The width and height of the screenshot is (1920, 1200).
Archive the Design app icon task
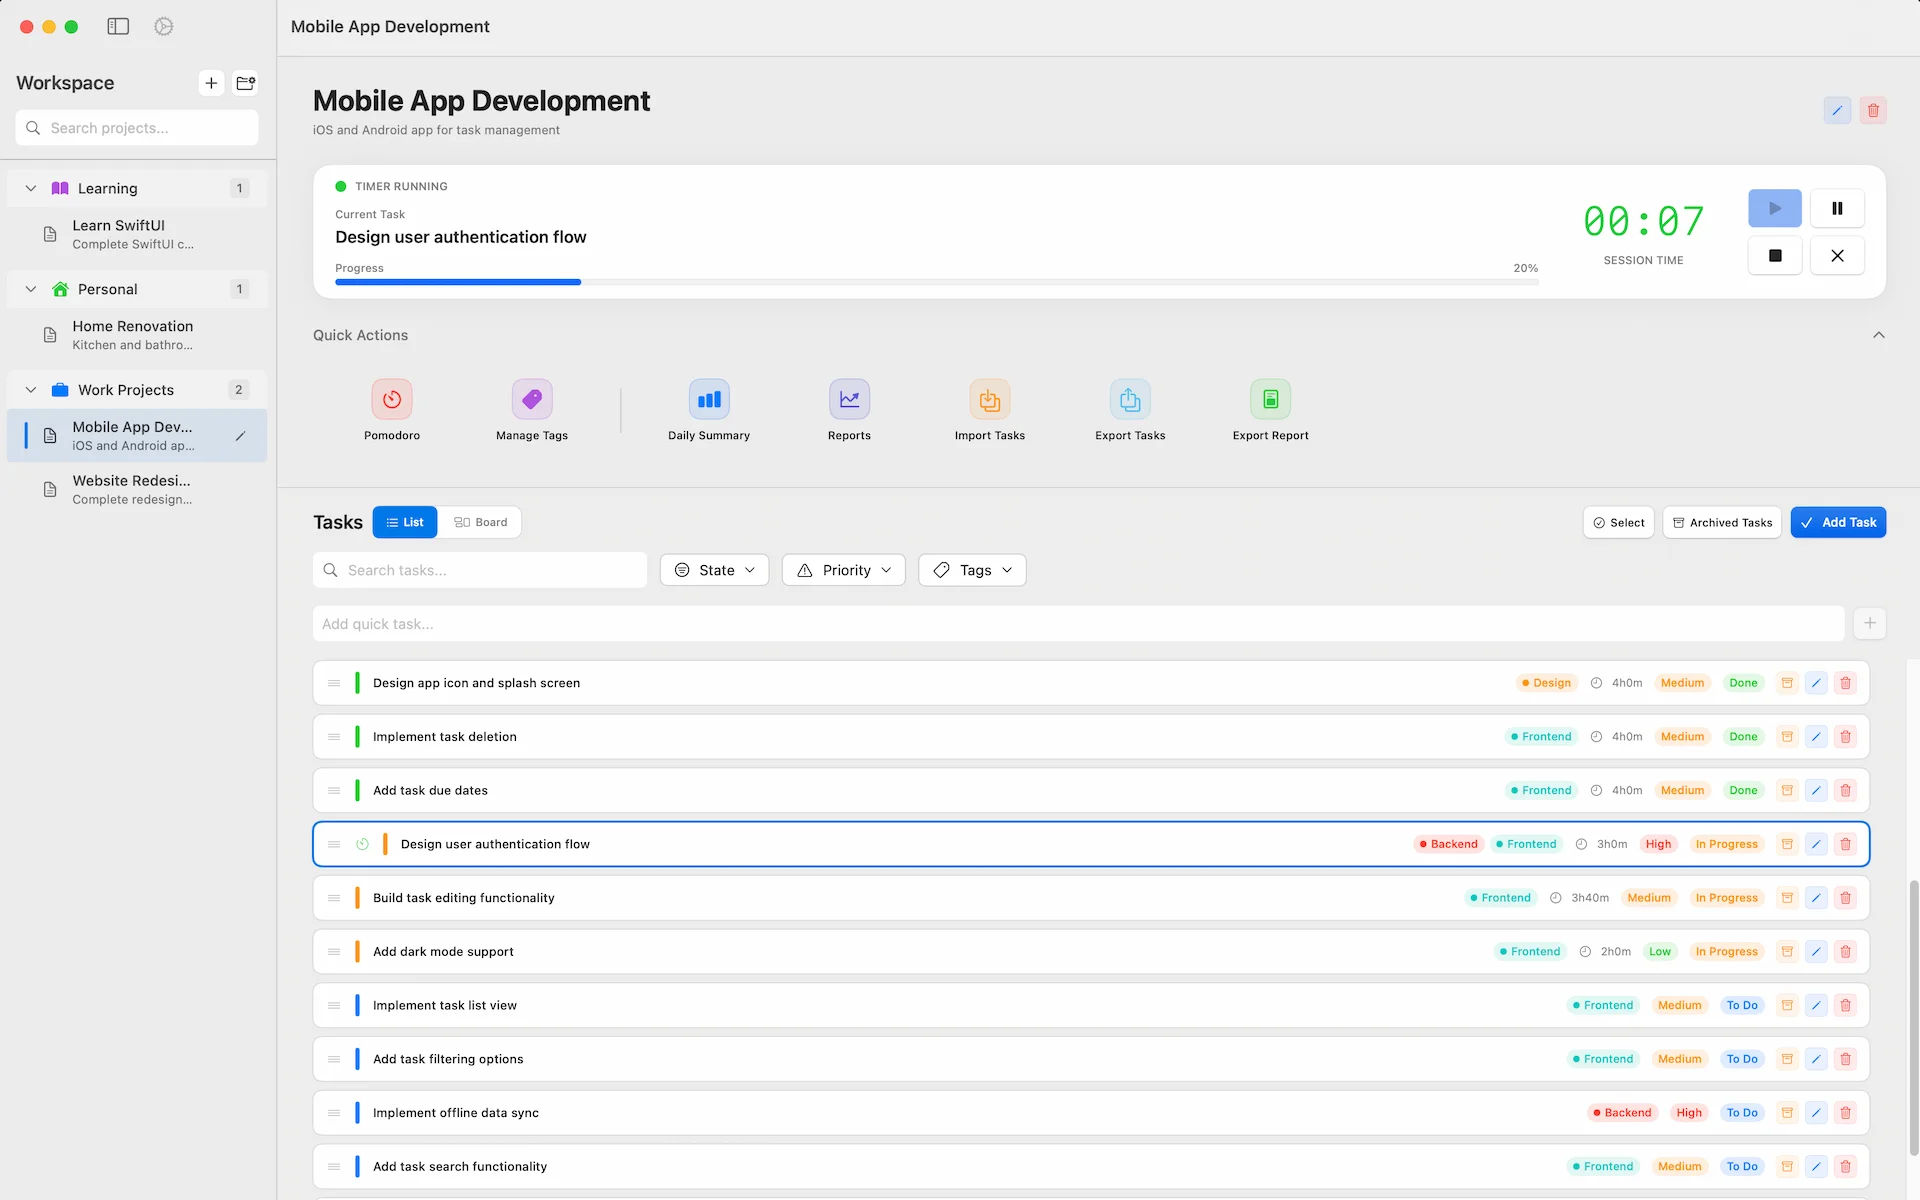click(x=1787, y=682)
